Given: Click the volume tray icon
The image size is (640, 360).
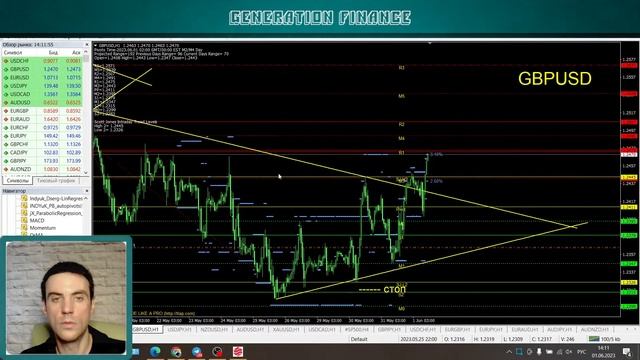Looking at the screenshot, I should coord(569,352).
